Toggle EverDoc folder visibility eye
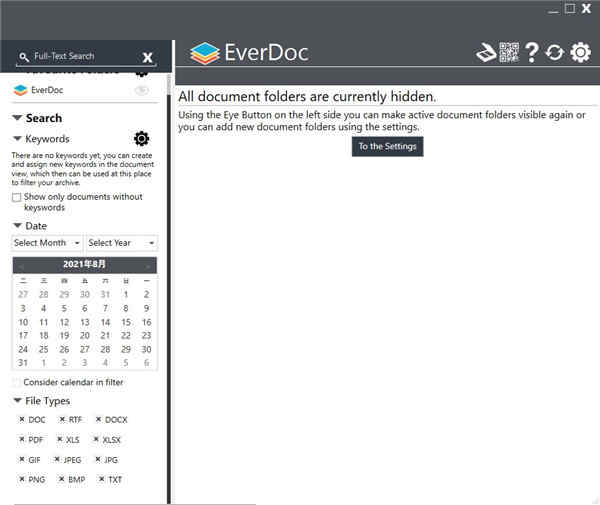The image size is (600, 505). (142, 90)
